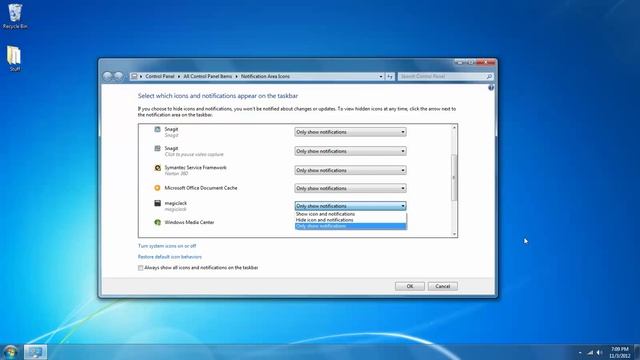Click the list scroll up arrow

(x=454, y=128)
